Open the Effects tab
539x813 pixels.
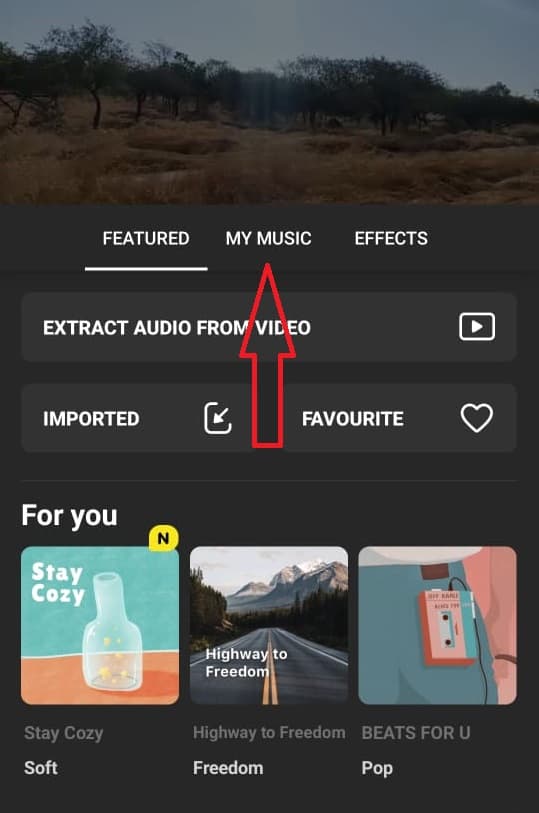click(x=391, y=239)
